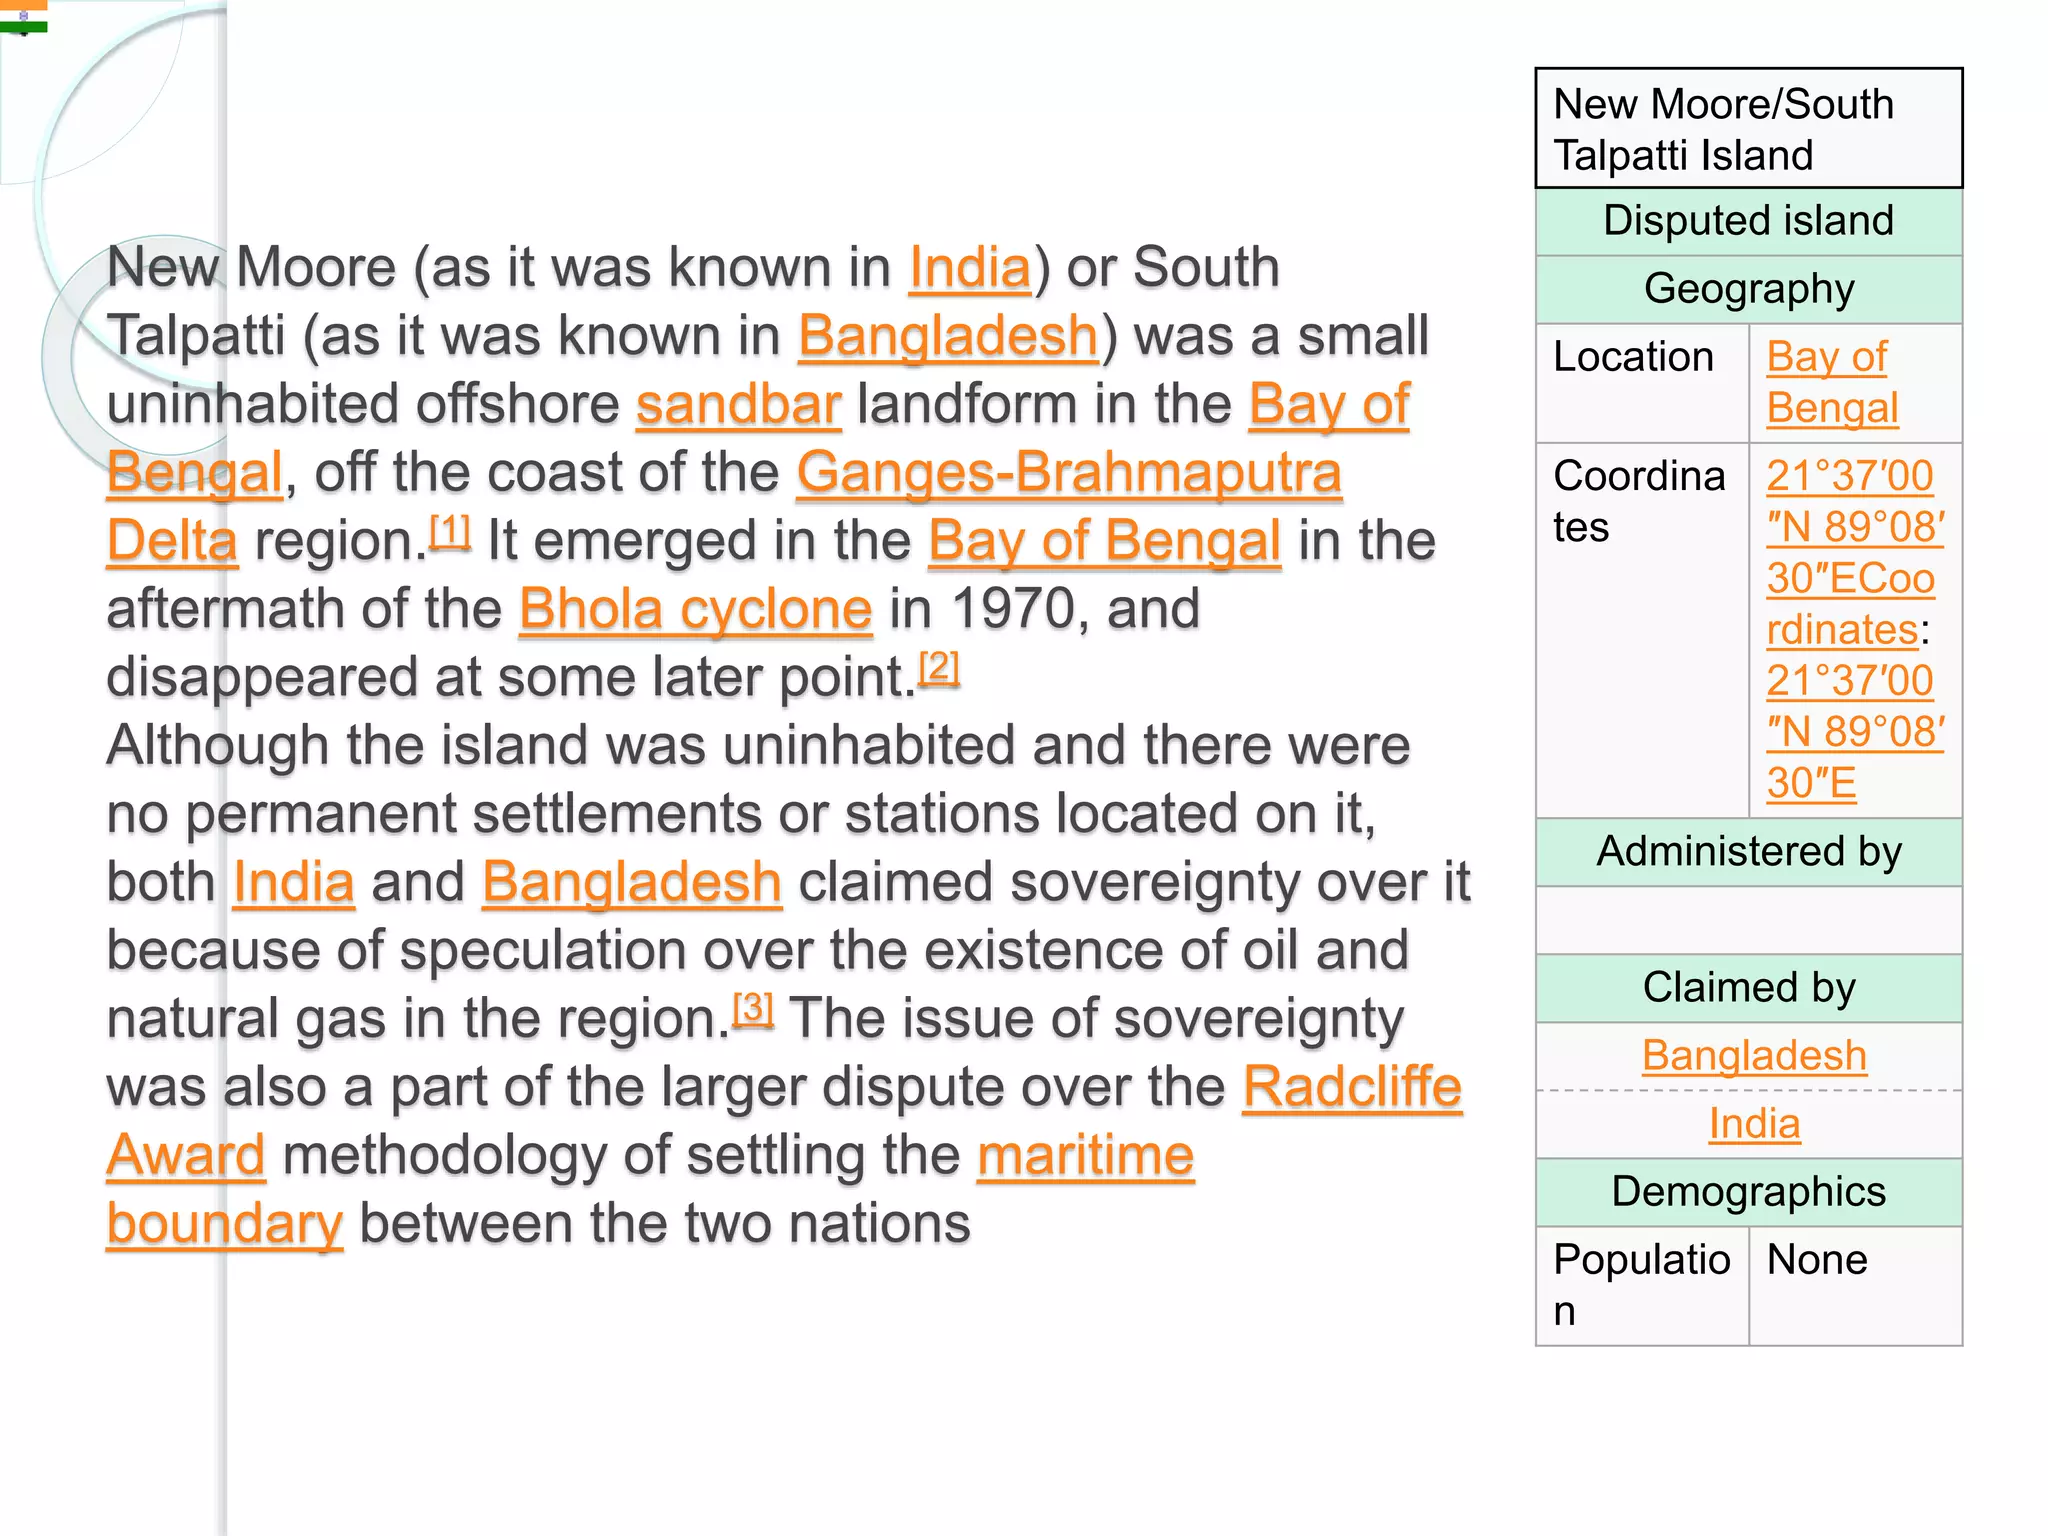
Task: Follow the Bhola cyclone link
Action: tap(696, 609)
